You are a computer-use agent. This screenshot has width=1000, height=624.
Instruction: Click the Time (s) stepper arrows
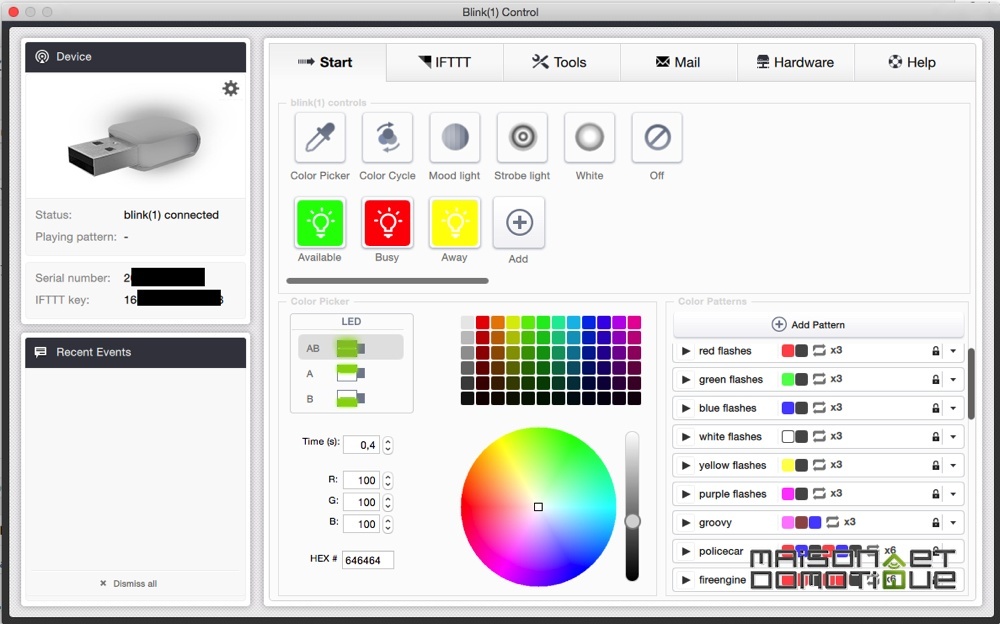(388, 445)
